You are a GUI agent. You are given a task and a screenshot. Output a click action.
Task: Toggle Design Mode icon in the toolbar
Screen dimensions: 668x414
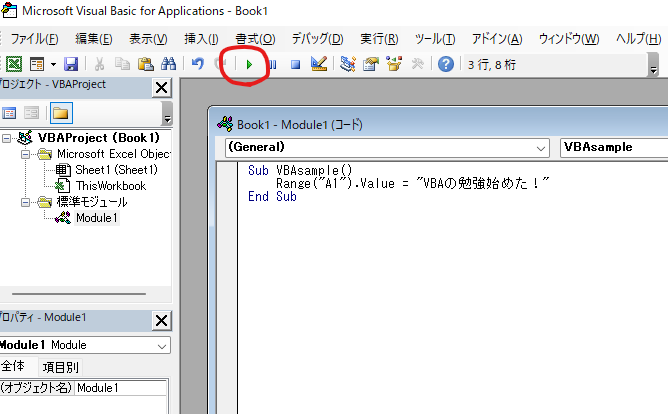(319, 64)
